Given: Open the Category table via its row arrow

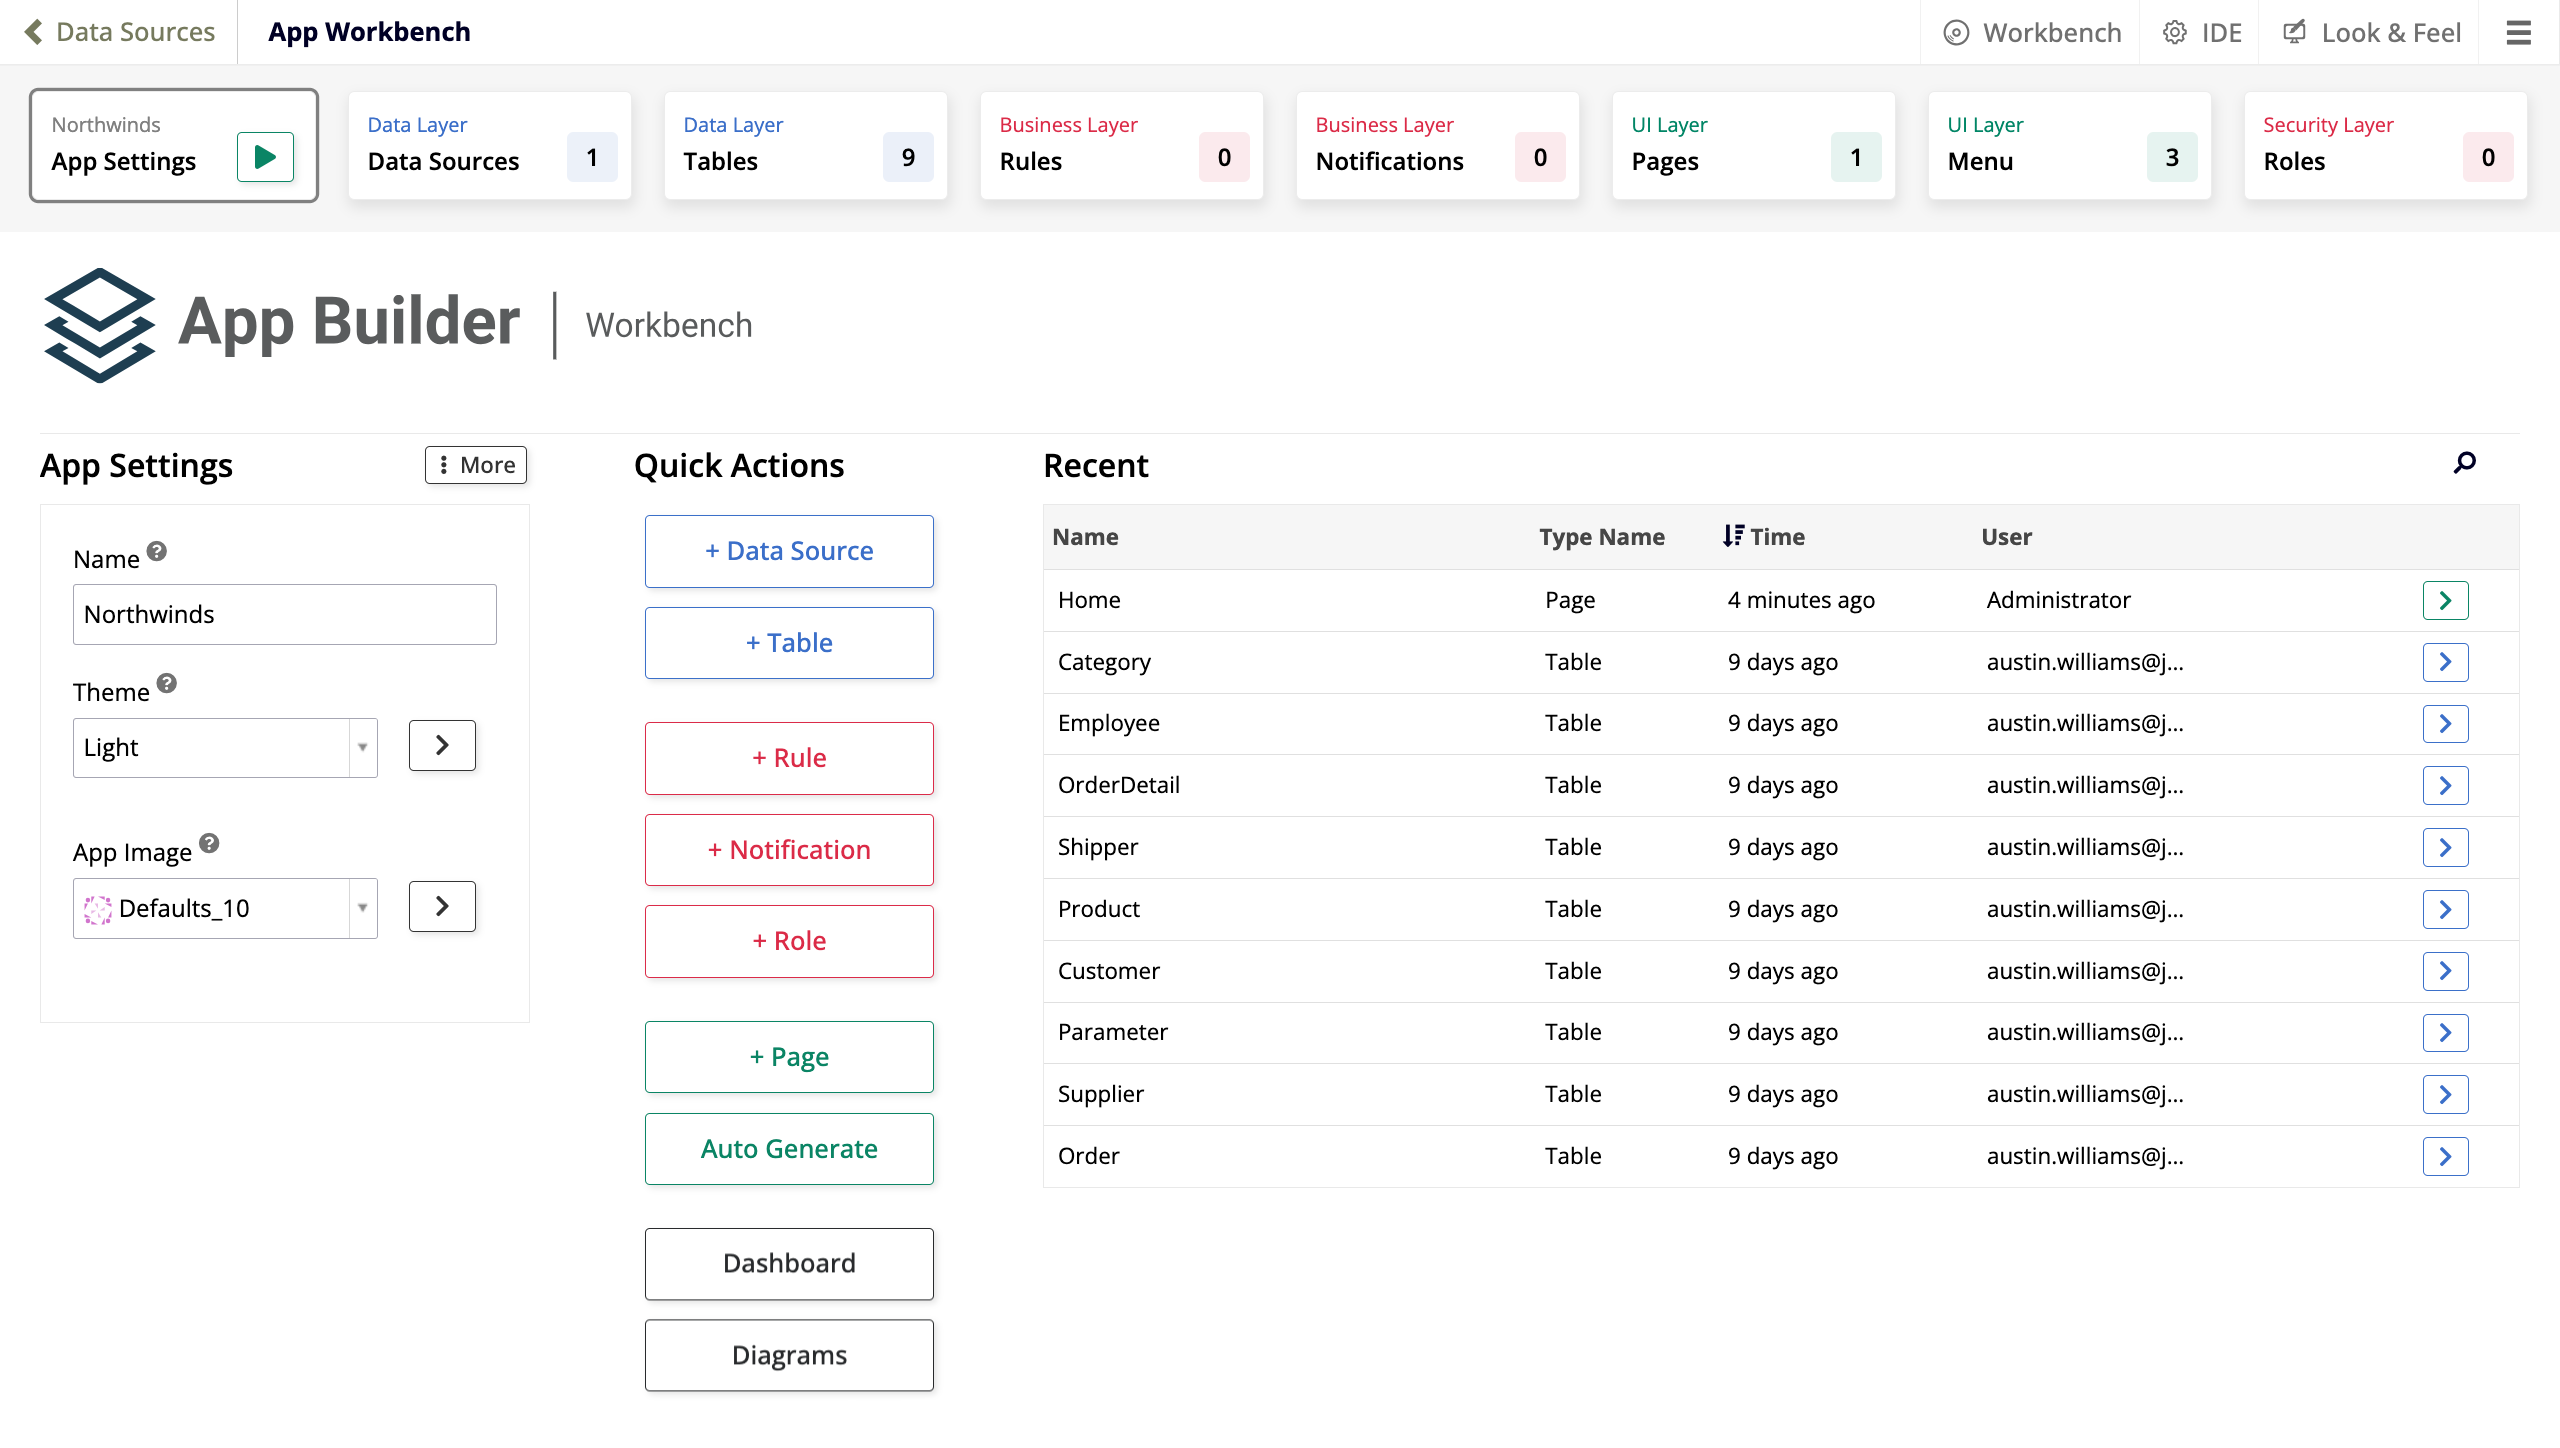Looking at the screenshot, I should [x=2446, y=661].
